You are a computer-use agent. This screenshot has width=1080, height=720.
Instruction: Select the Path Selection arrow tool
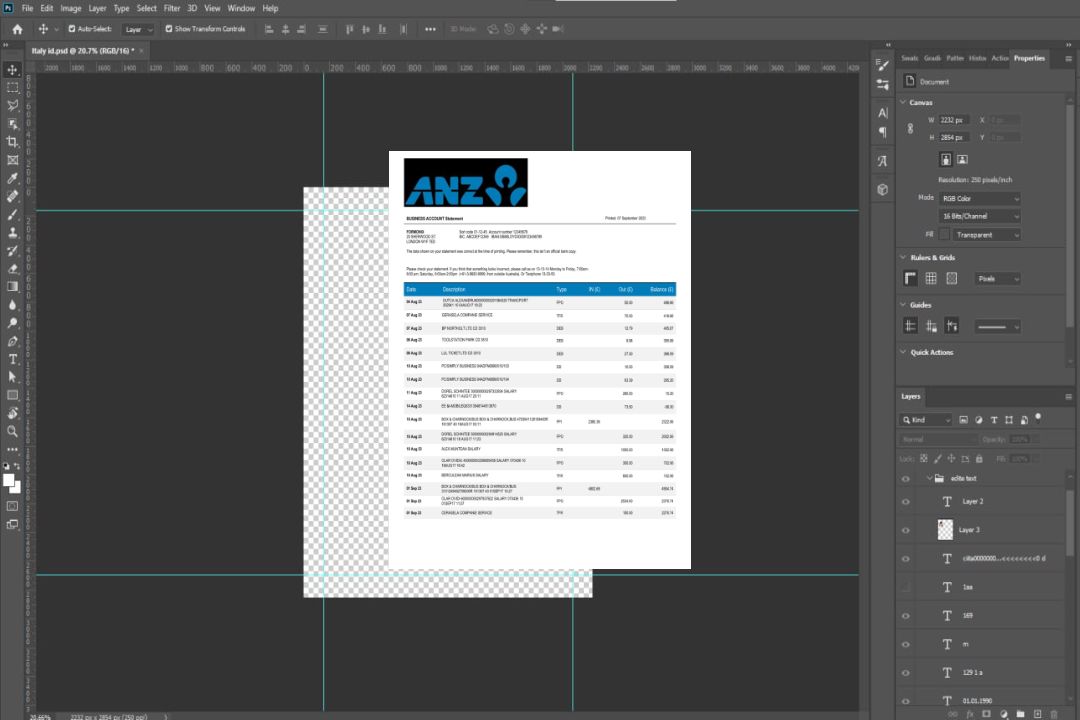point(12,377)
